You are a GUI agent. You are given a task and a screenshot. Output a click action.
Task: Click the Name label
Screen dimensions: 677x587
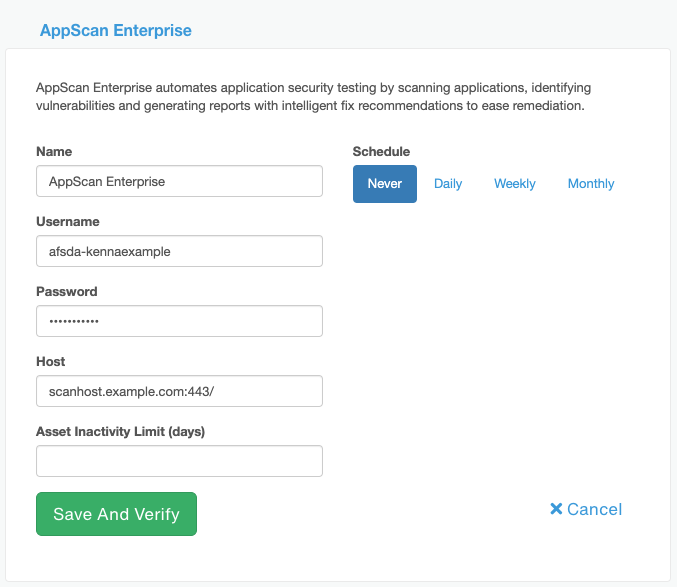54,151
